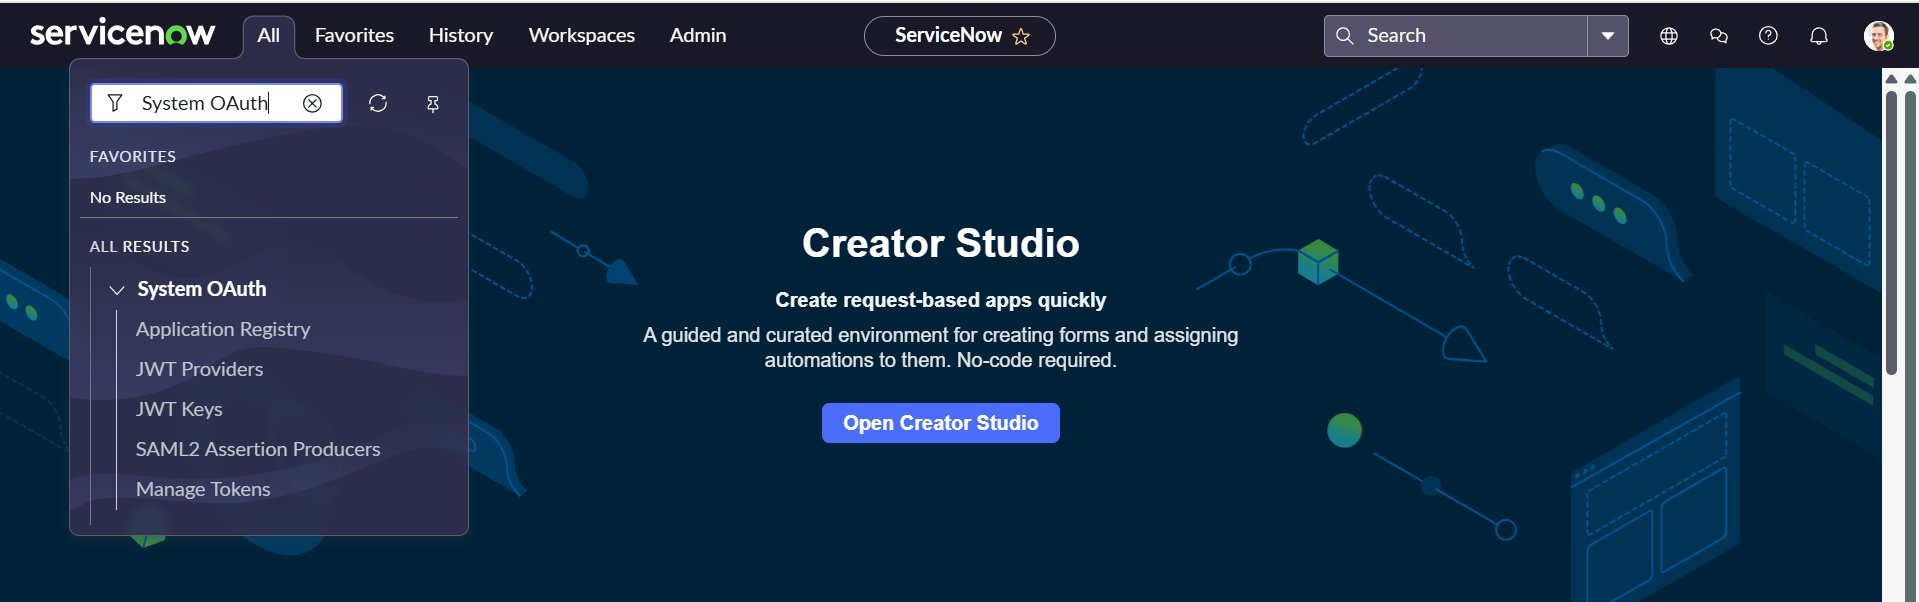Collapse the System OAuth module group

click(x=117, y=290)
